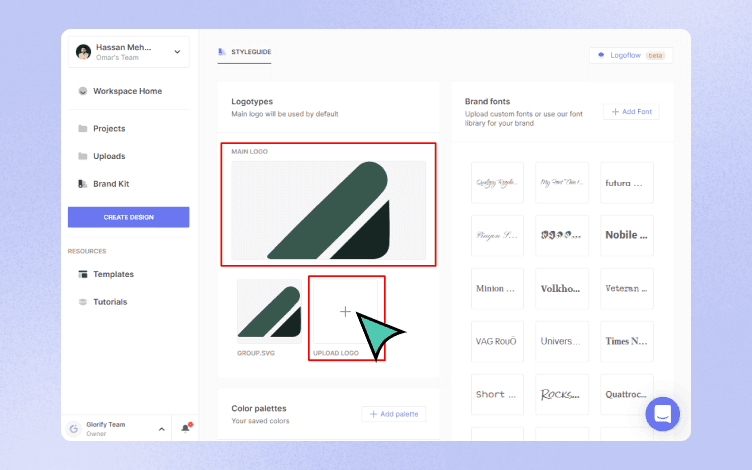Click the Brand fonts heading text

(x=487, y=102)
